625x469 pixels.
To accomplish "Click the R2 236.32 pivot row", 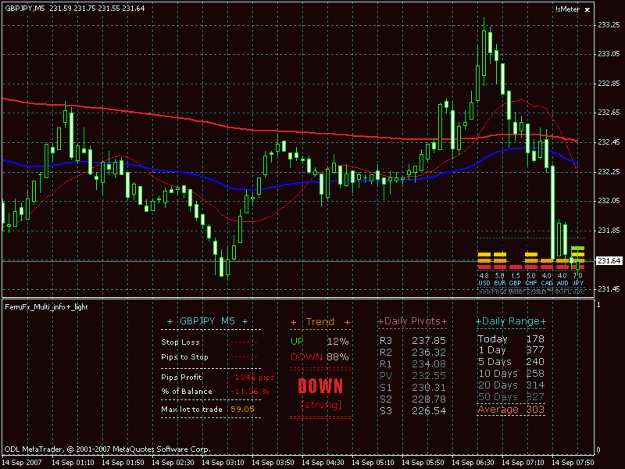I will tap(412, 352).
